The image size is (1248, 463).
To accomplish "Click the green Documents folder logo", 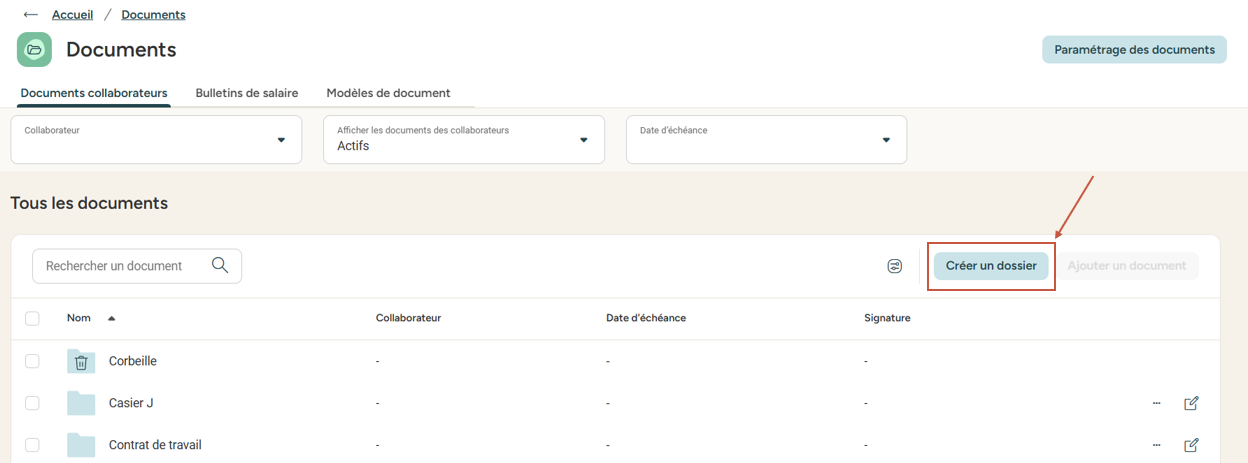I will [x=35, y=50].
